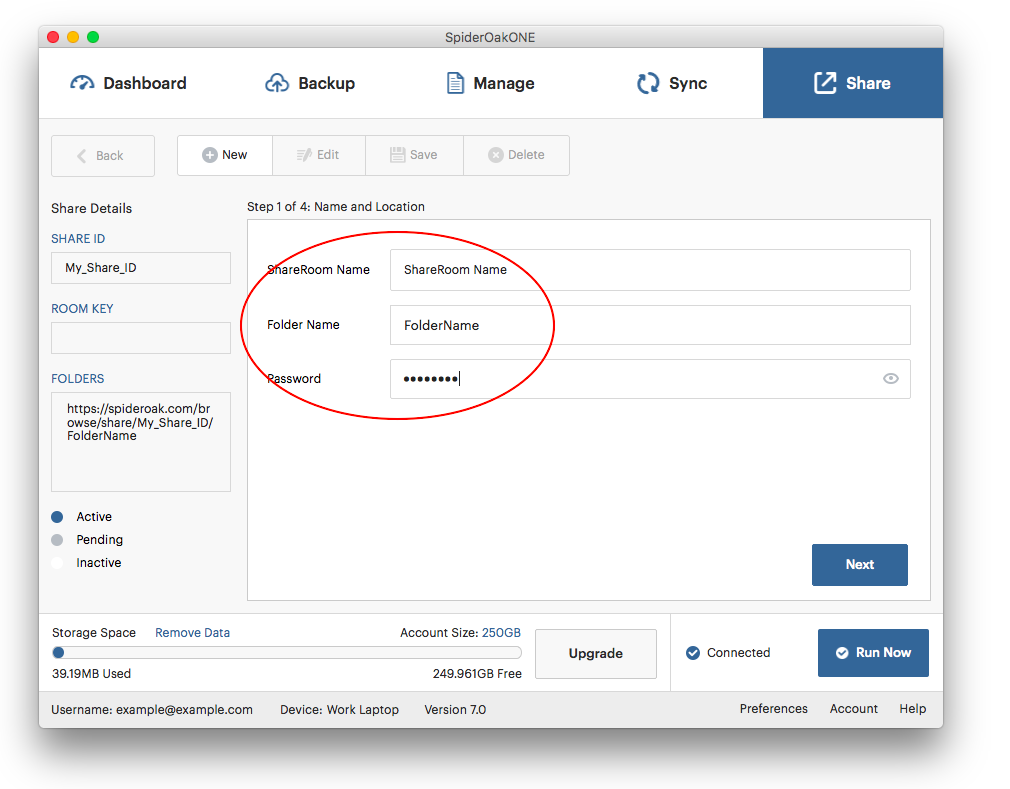Viewport: 1010px width, 789px height.
Task: Proceed with the Next button
Action: pos(860,565)
